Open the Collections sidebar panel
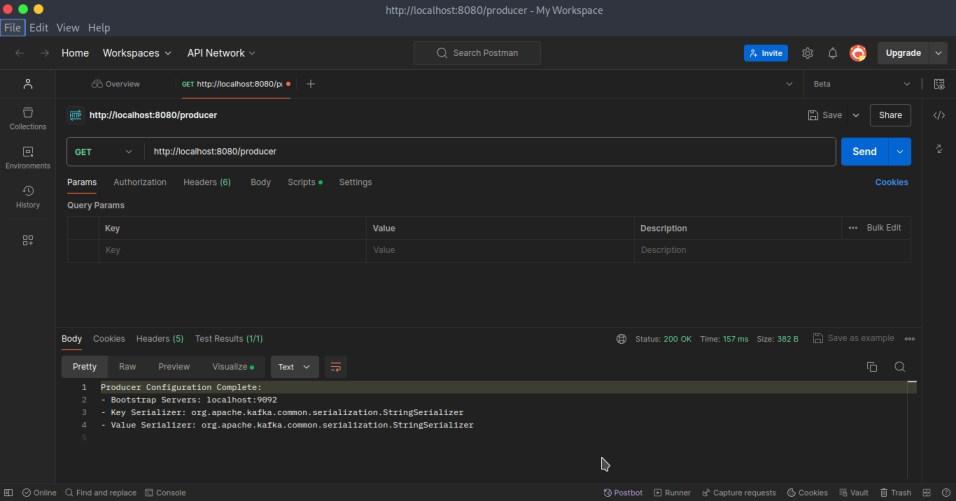This screenshot has width=956, height=501. pos(27,118)
